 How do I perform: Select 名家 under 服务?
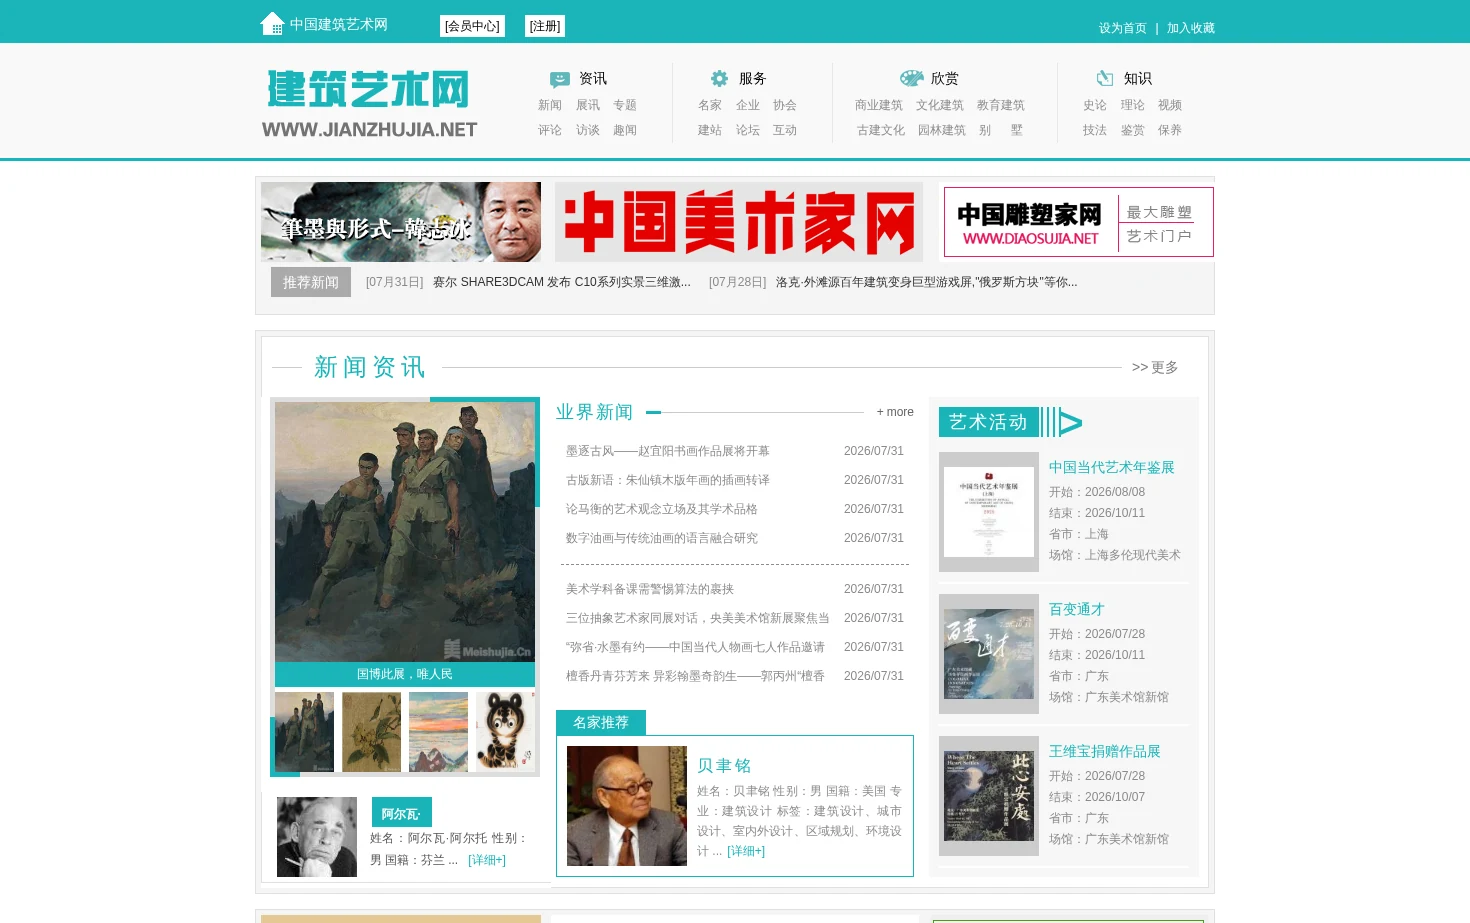click(x=710, y=105)
